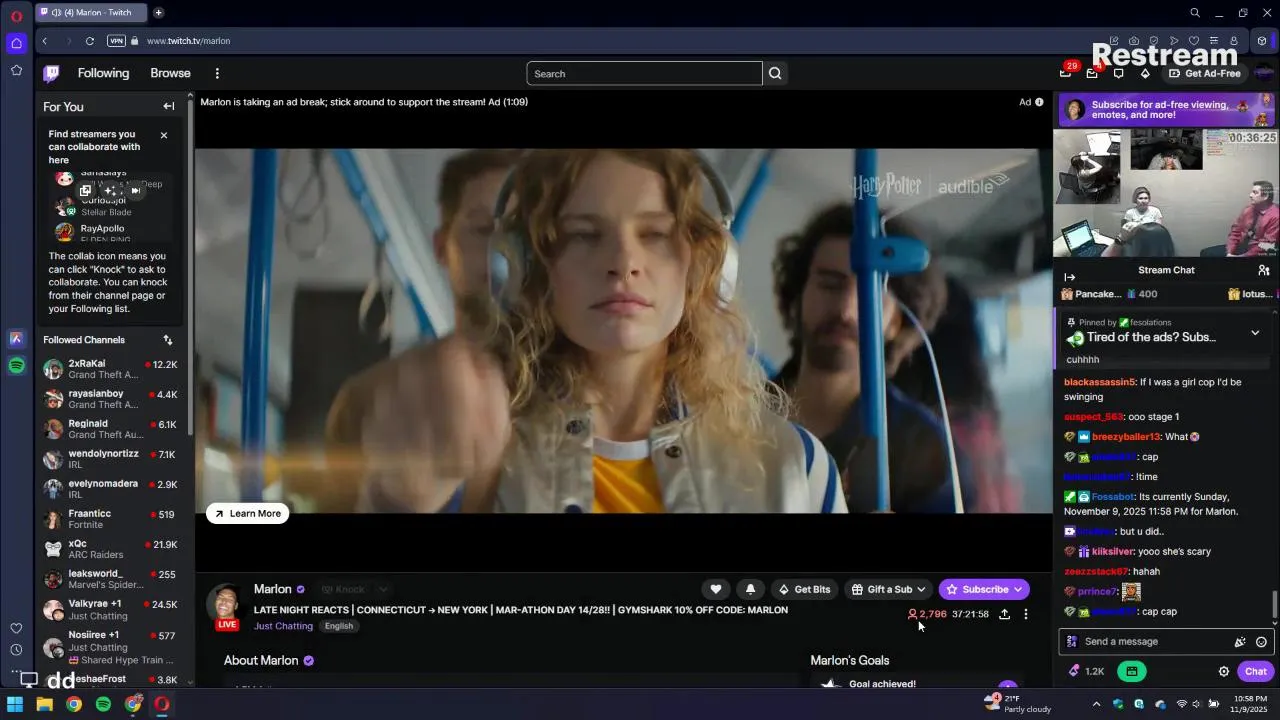The height and width of the screenshot is (720, 1280).
Task: Open rayasianboy followed channel
Action: click(x=110, y=399)
